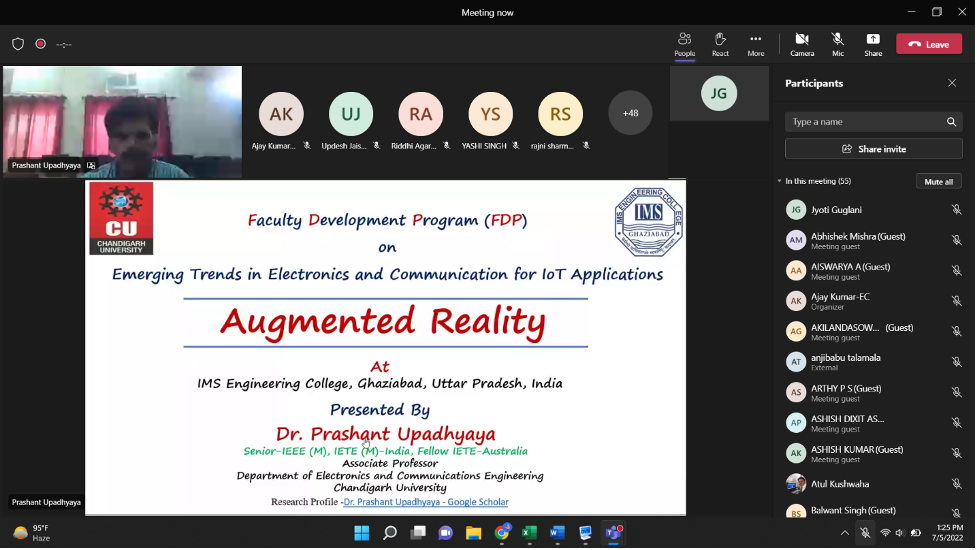Leave the meeting
The height and width of the screenshot is (550, 977).
pyautogui.click(x=928, y=44)
